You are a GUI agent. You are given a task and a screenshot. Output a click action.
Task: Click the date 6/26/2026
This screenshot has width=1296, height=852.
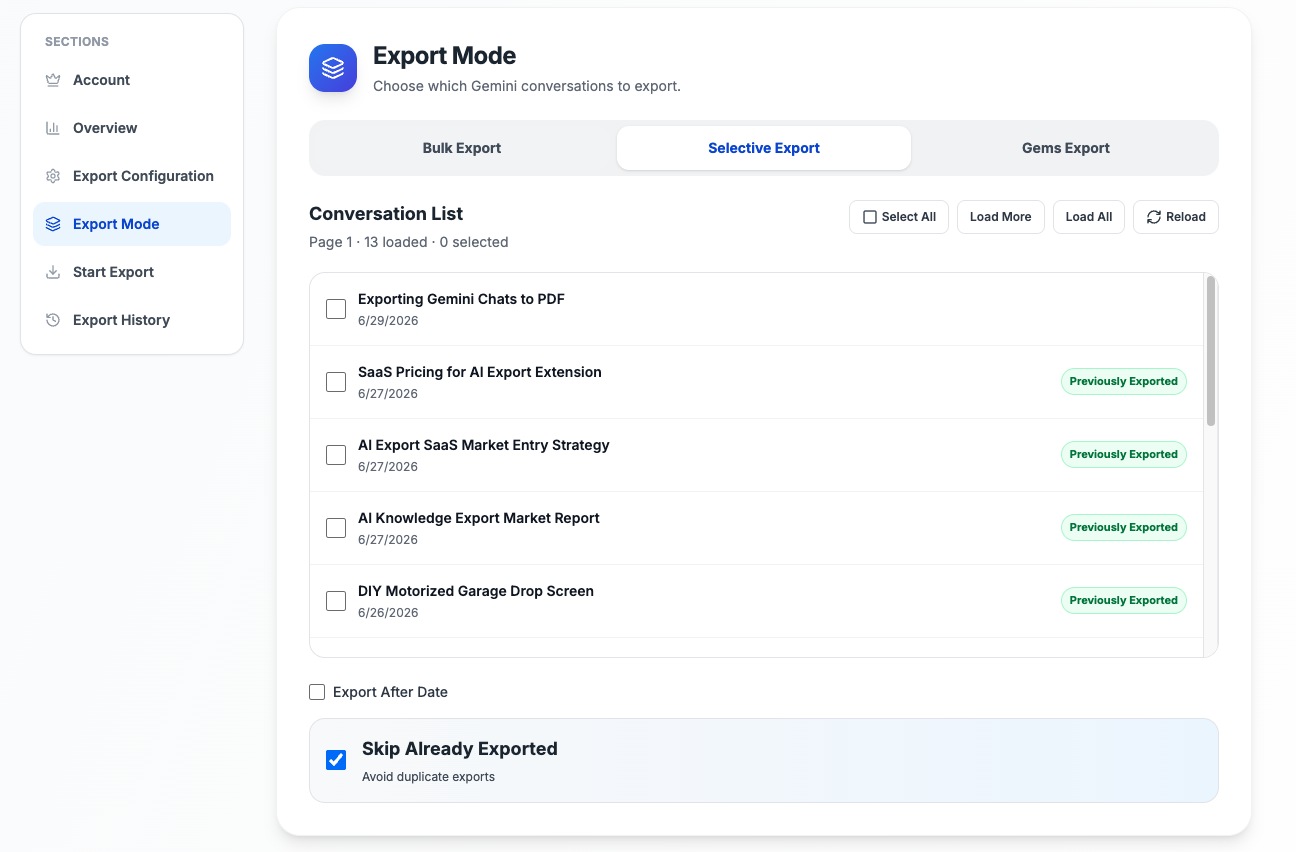(388, 613)
